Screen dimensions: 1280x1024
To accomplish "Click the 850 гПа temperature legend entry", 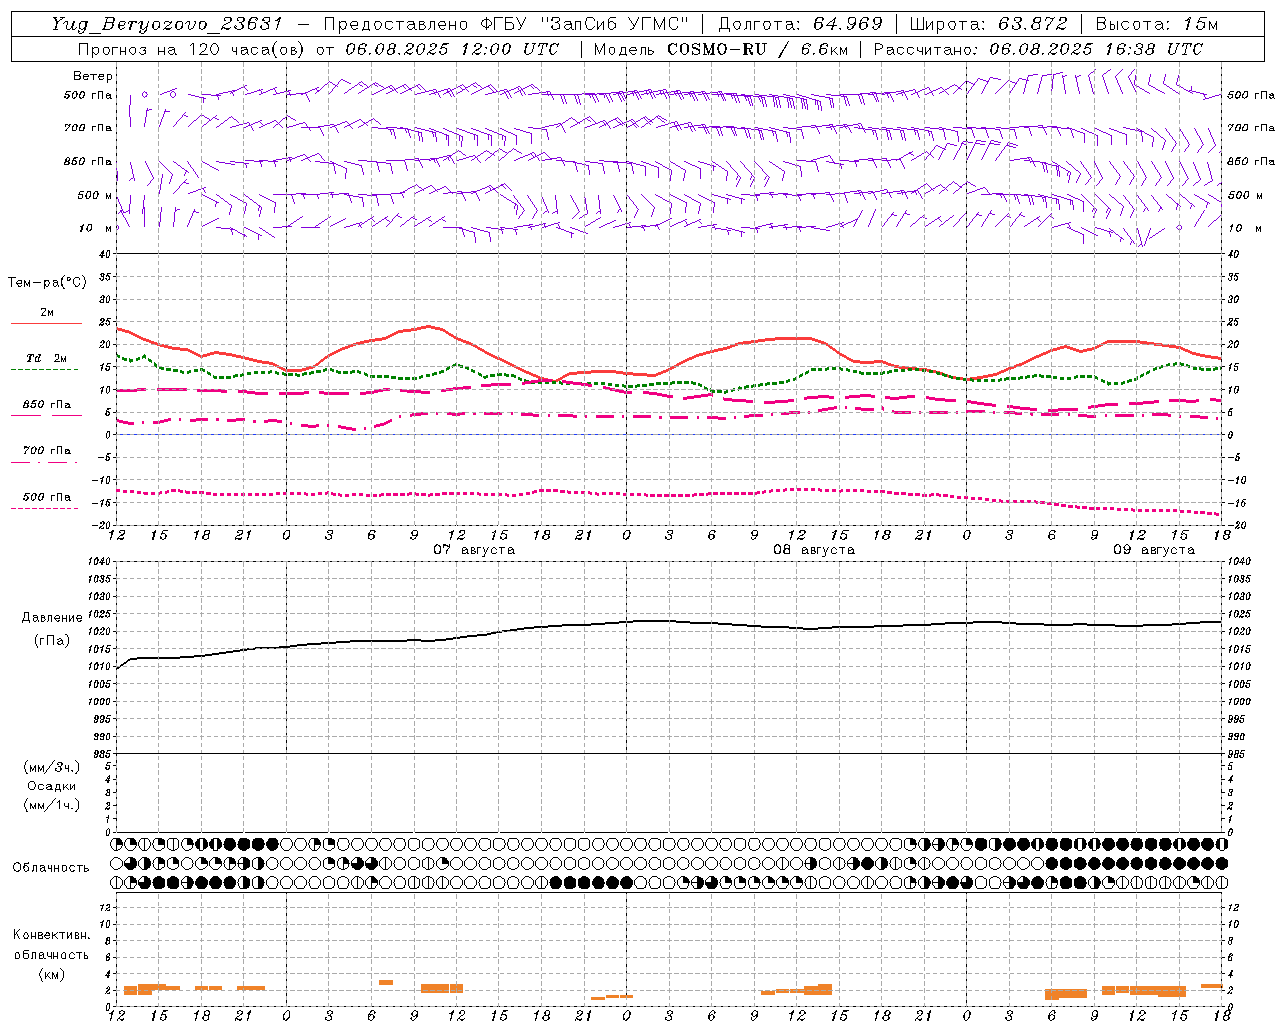I will (x=46, y=408).
